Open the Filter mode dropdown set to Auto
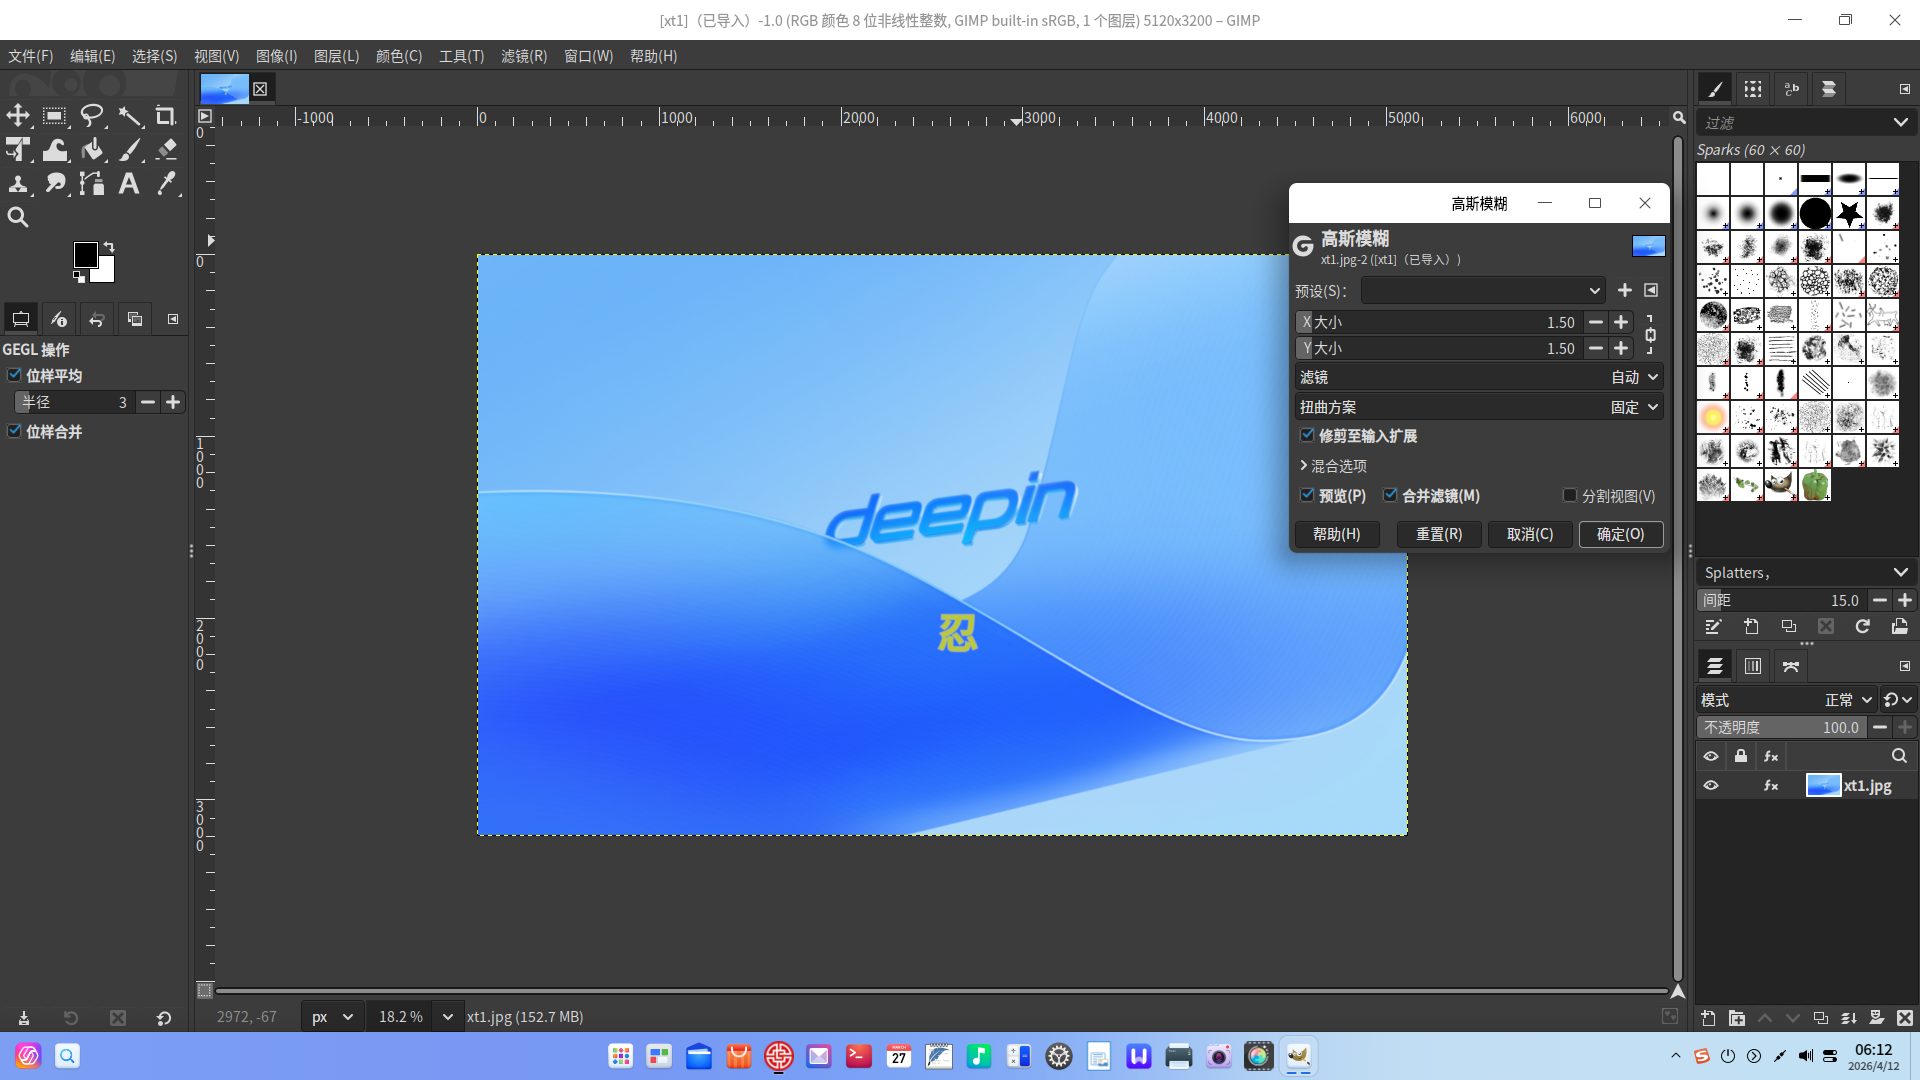Viewport: 1920px width, 1080px height. point(1479,377)
